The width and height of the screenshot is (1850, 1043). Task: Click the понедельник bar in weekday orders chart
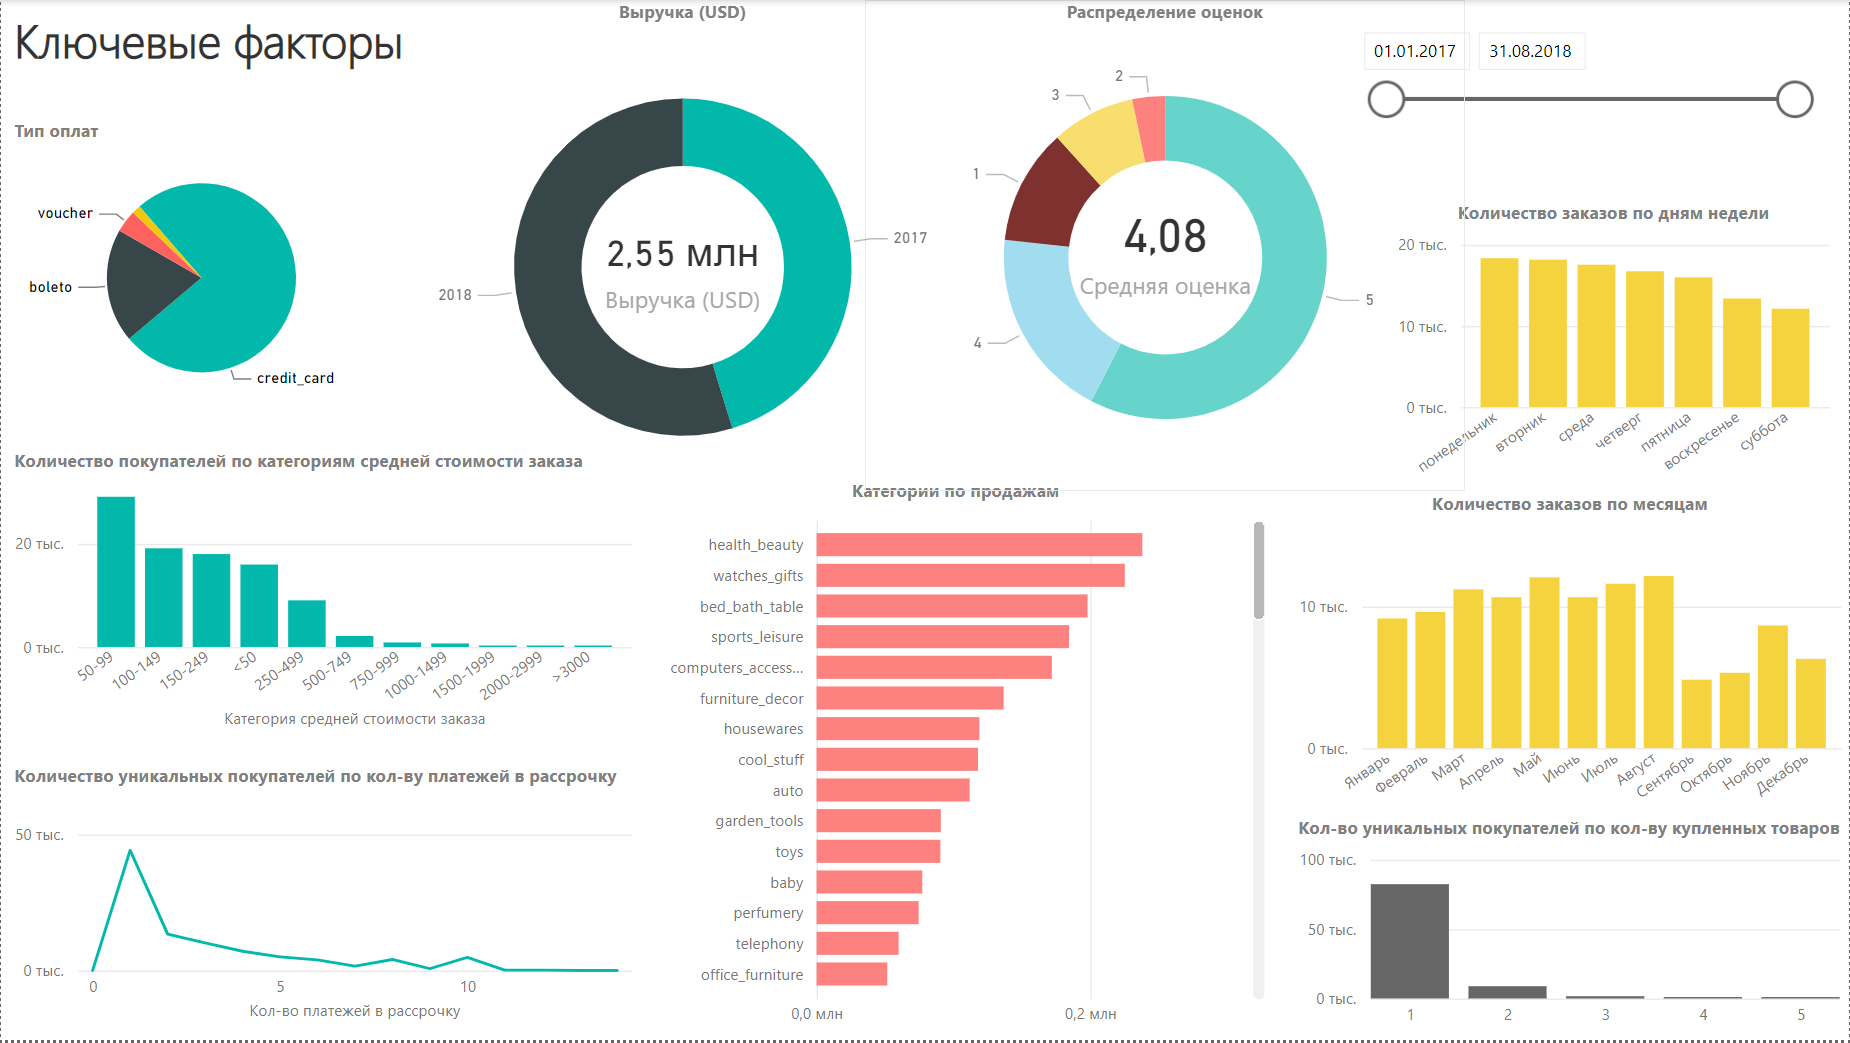(x=1498, y=330)
